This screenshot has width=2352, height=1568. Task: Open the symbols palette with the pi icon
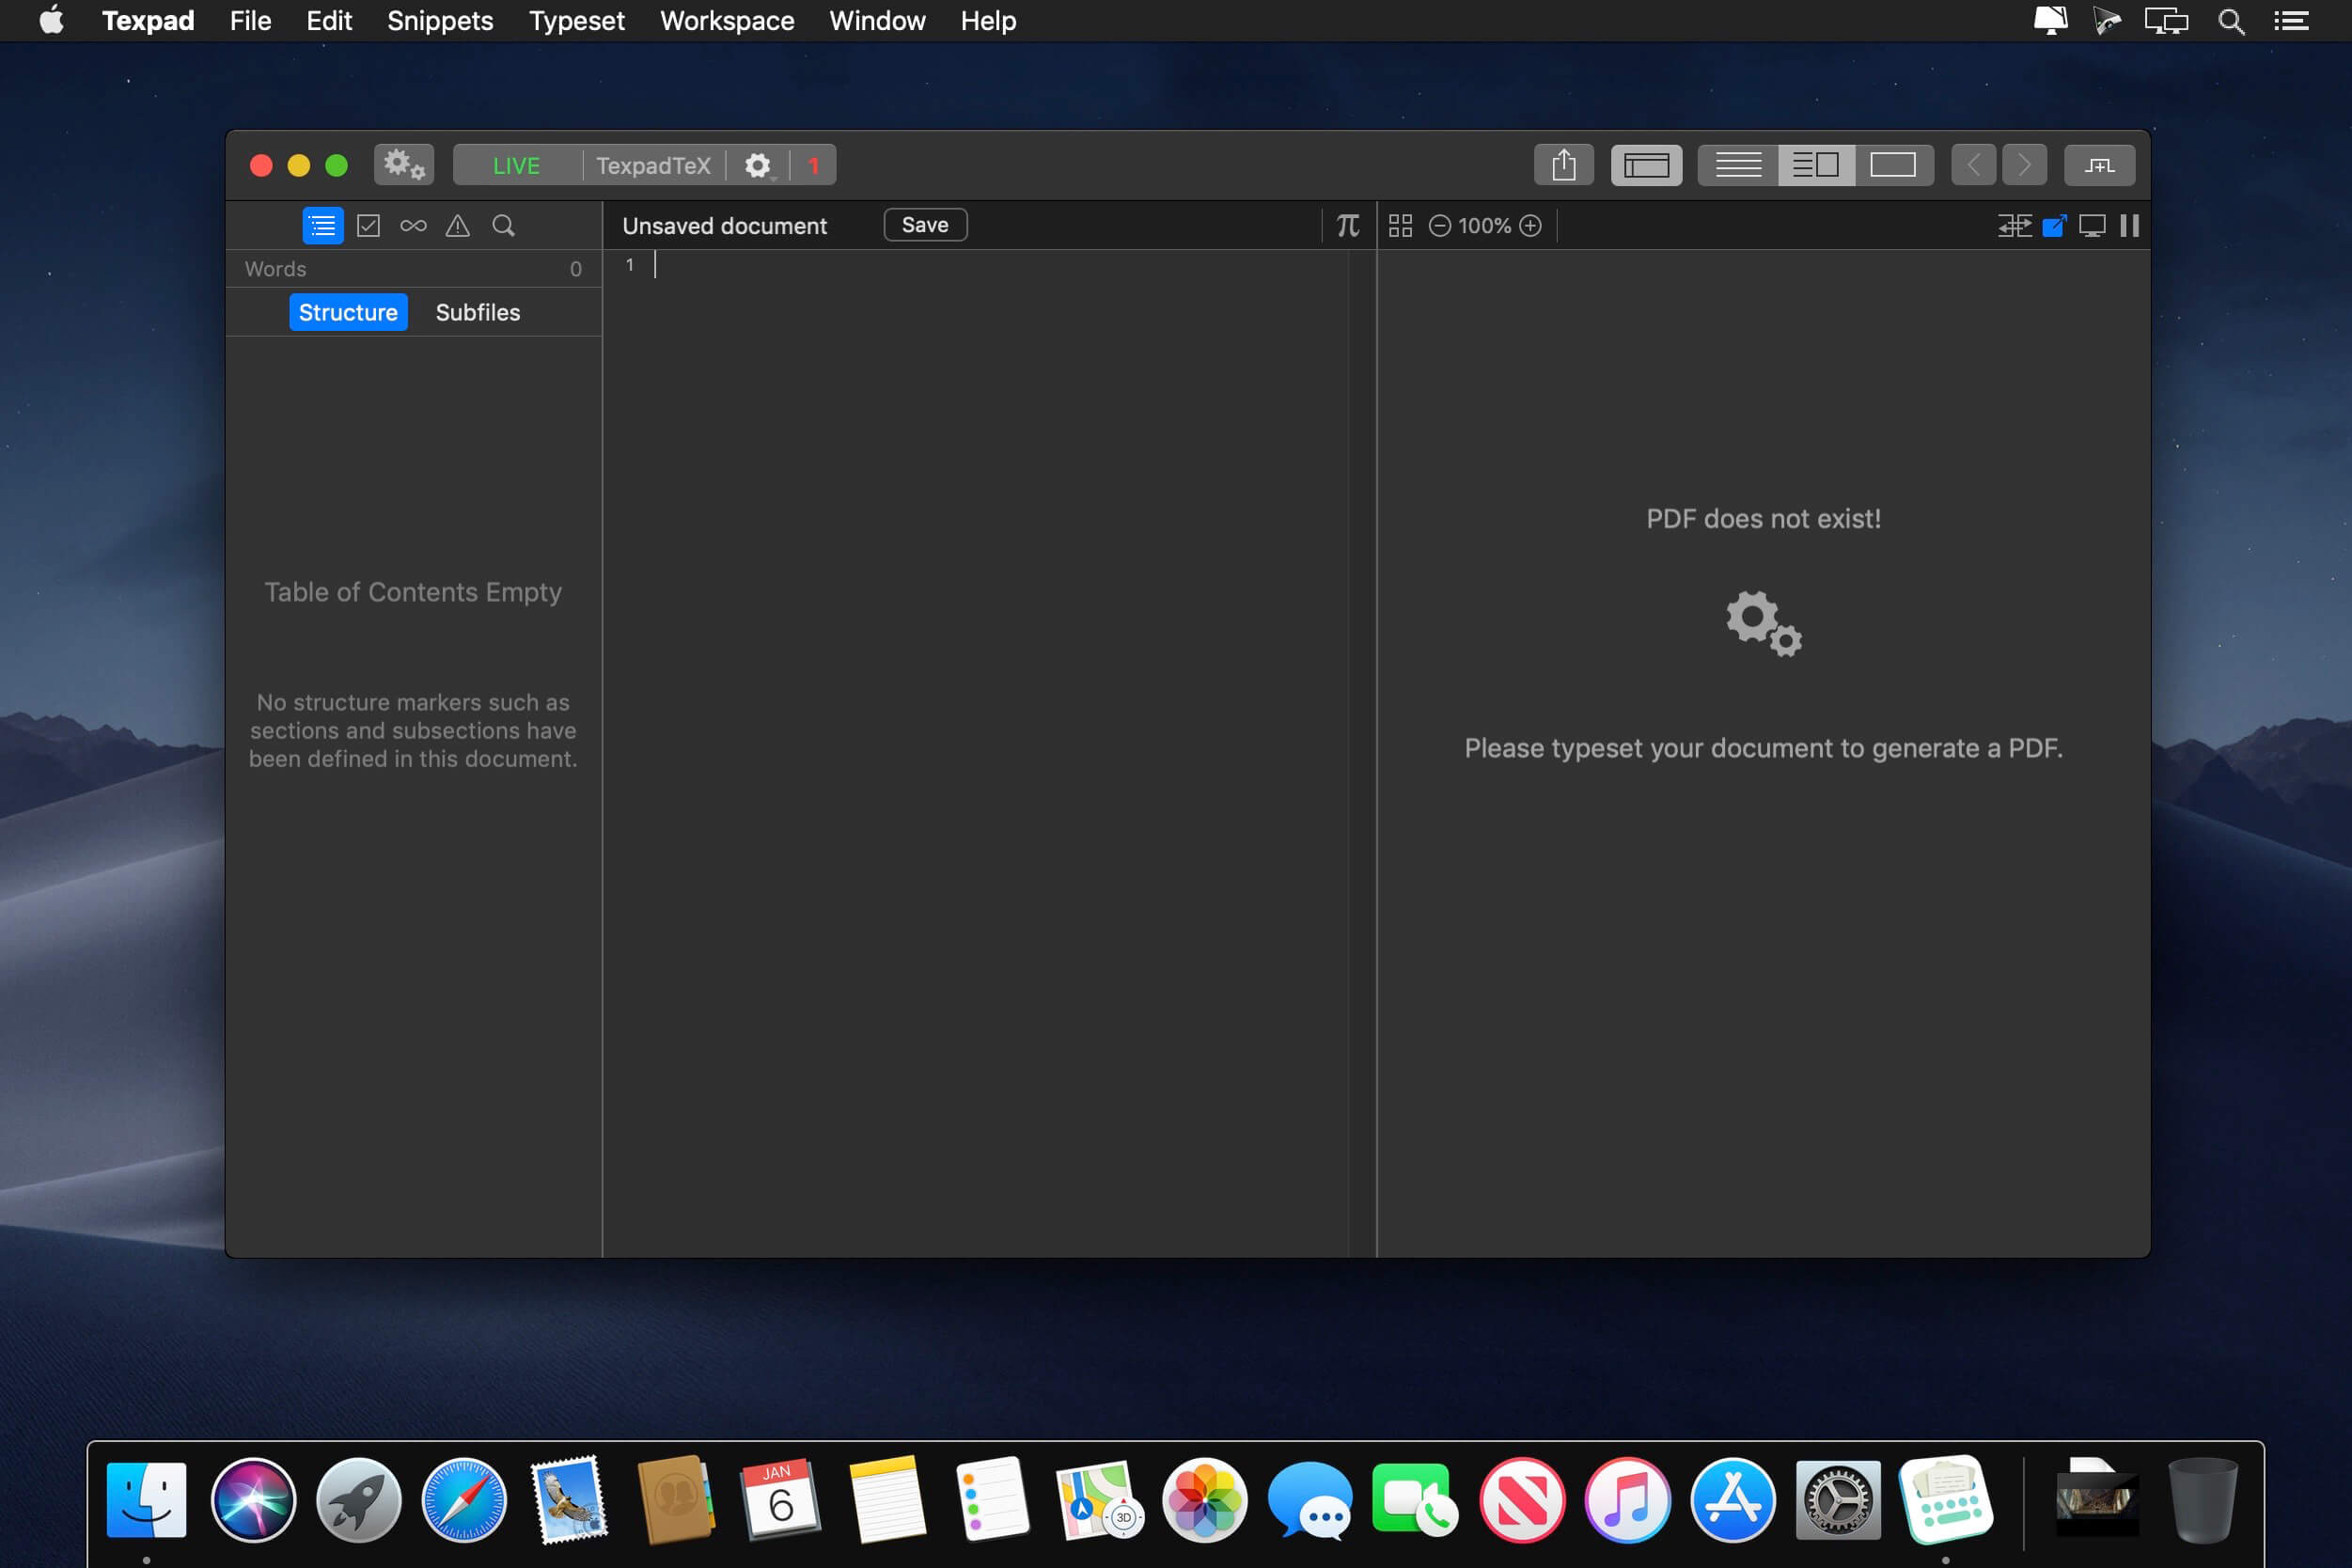click(1347, 225)
